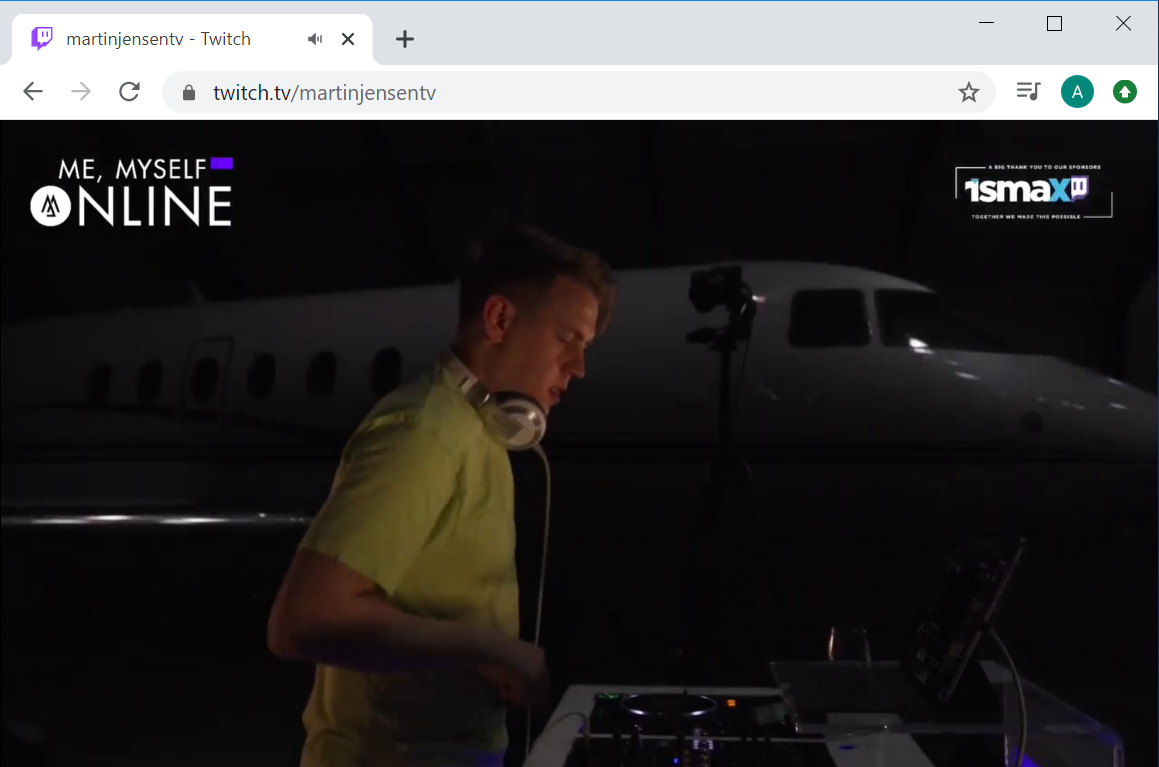Screen dimensions: 1159x767
Task: Reload the Twitch page
Action: pyautogui.click(x=129, y=92)
